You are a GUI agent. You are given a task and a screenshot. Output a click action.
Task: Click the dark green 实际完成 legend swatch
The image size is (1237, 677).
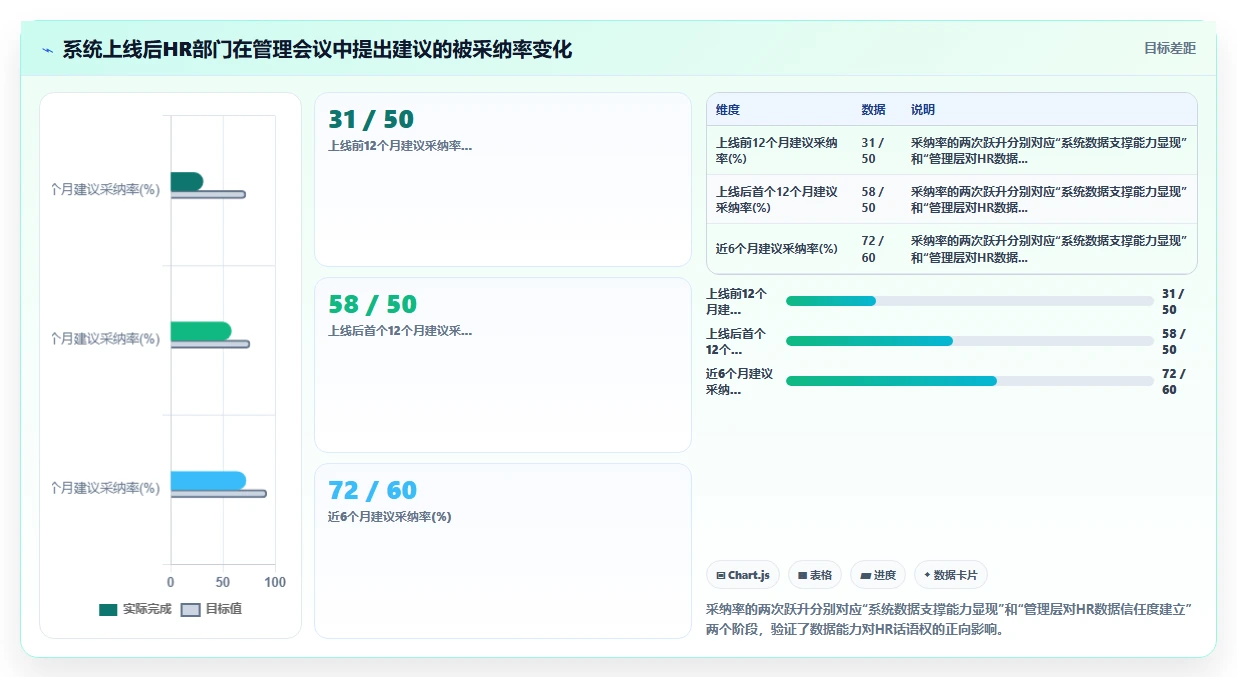pos(108,610)
